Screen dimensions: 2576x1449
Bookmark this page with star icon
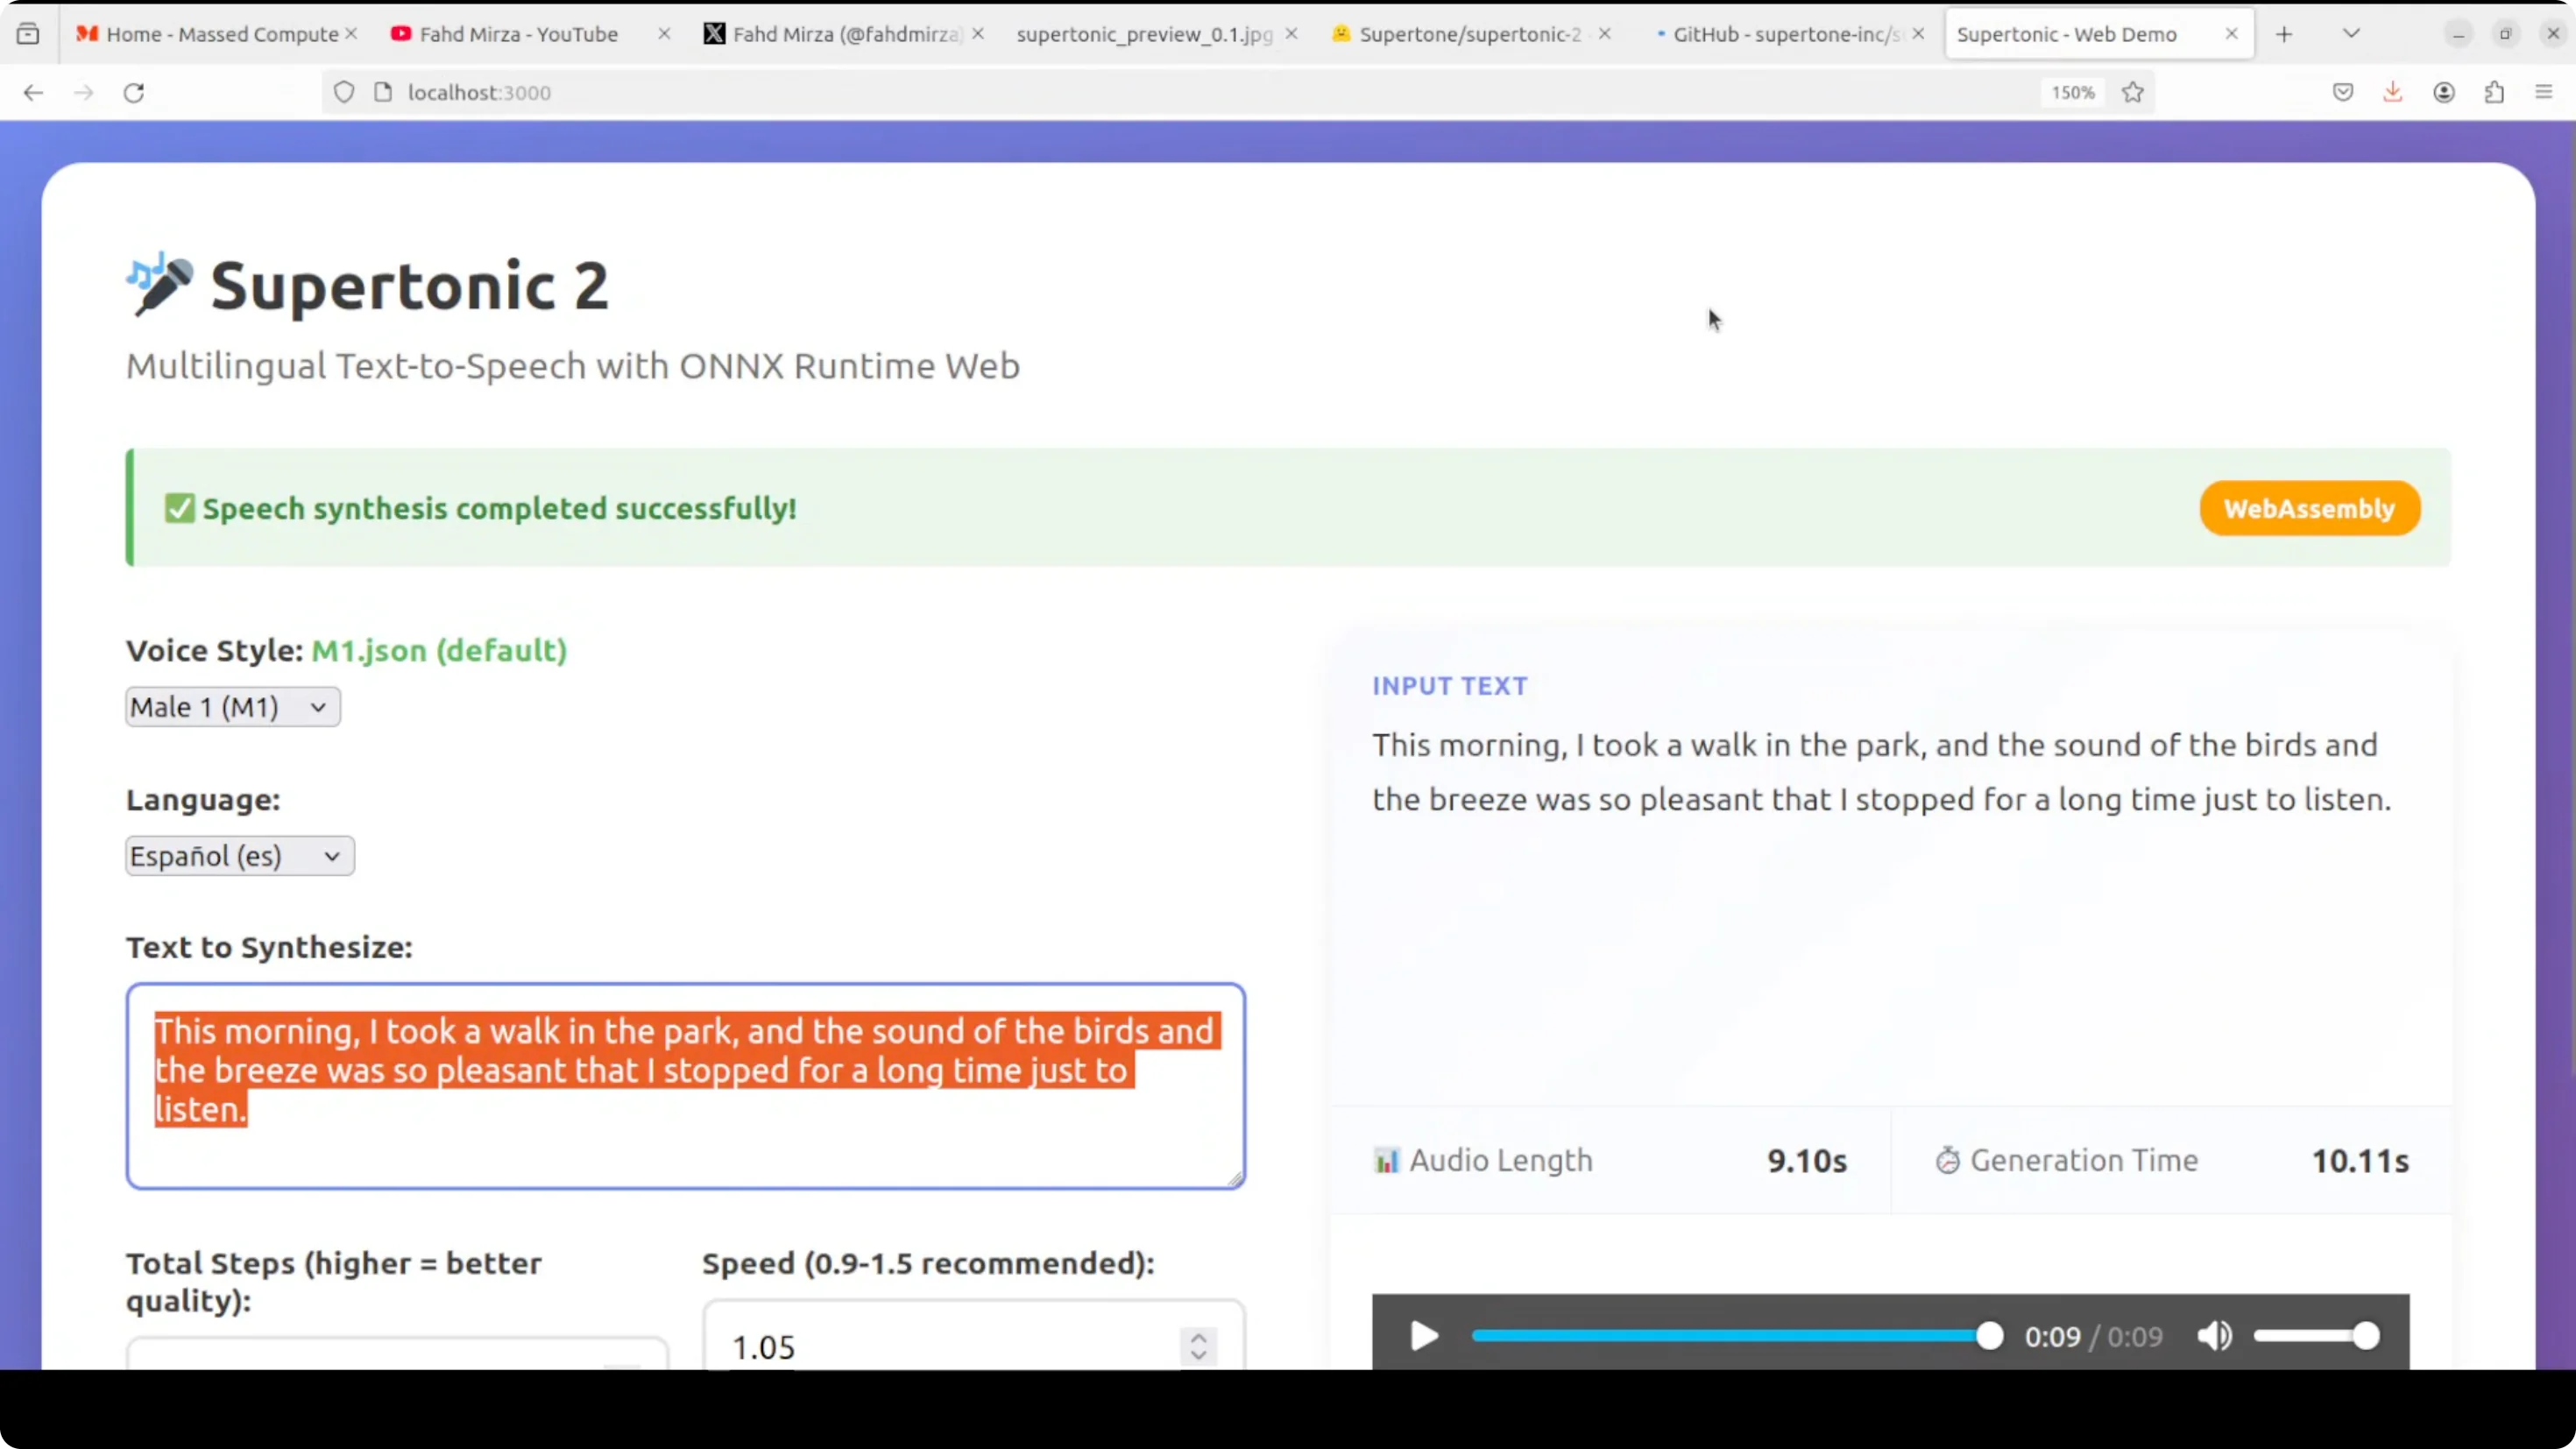[2133, 93]
